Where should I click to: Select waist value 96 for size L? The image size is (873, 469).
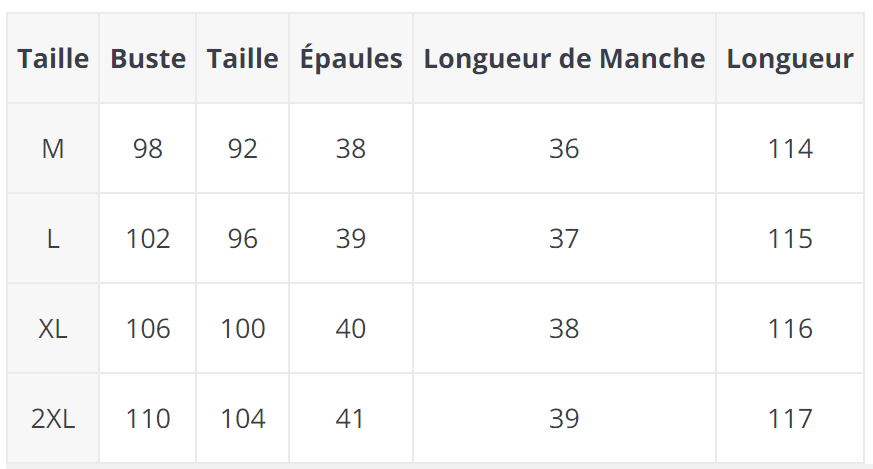[243, 239]
